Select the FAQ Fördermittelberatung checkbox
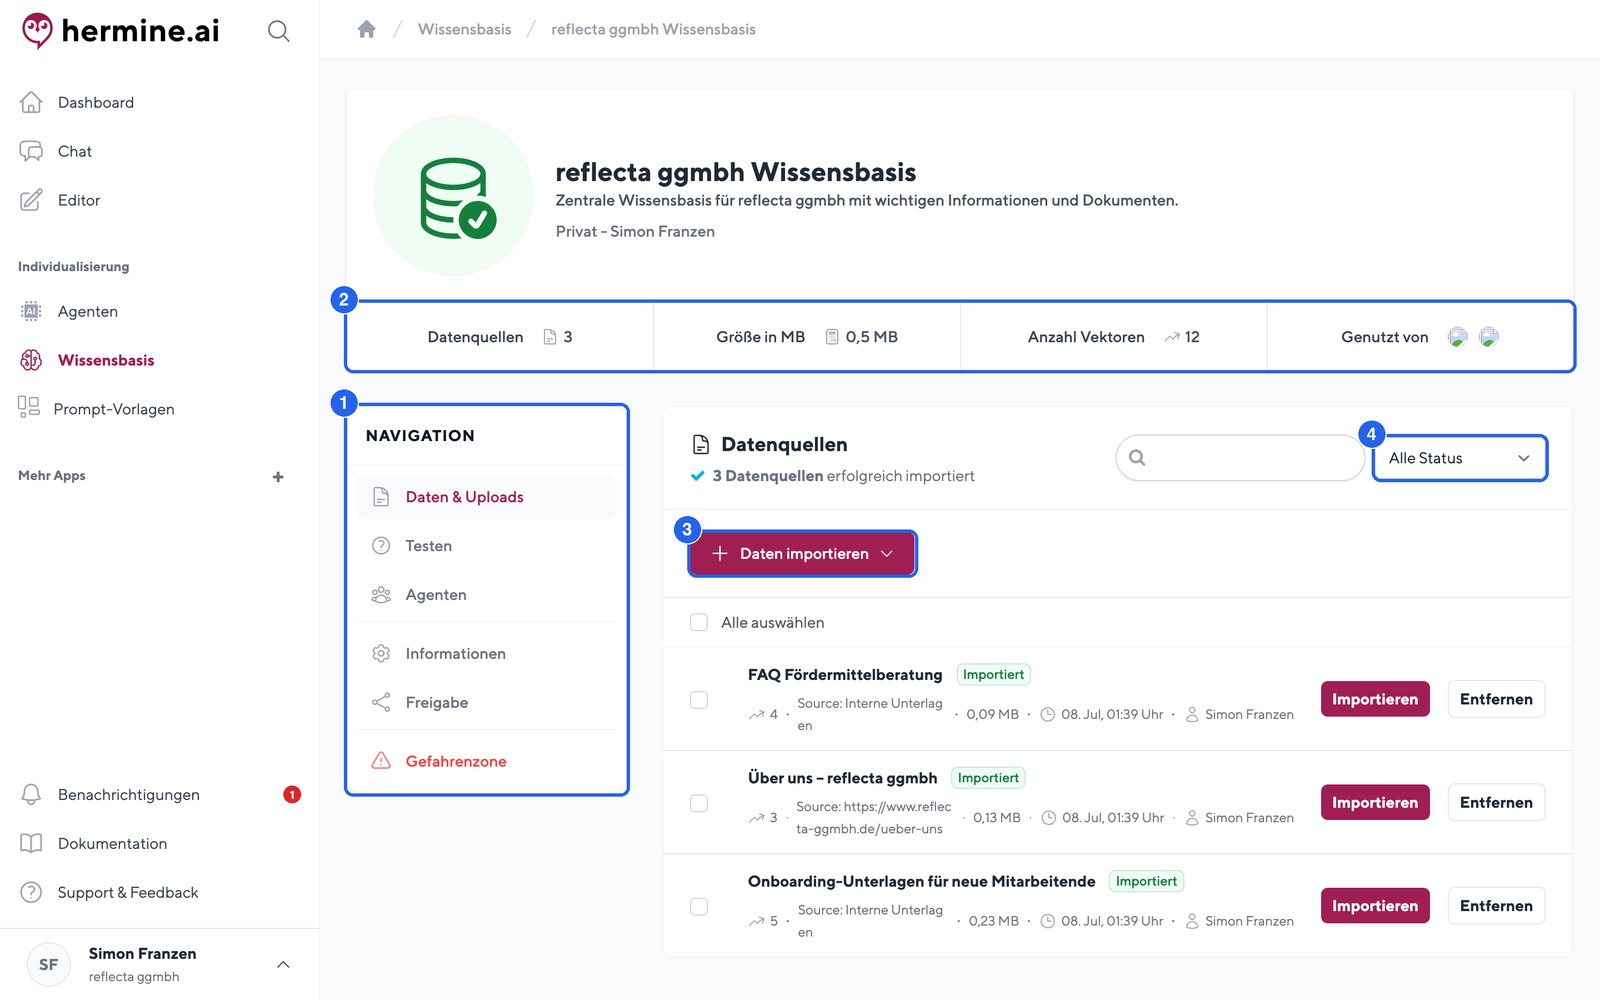 699,700
